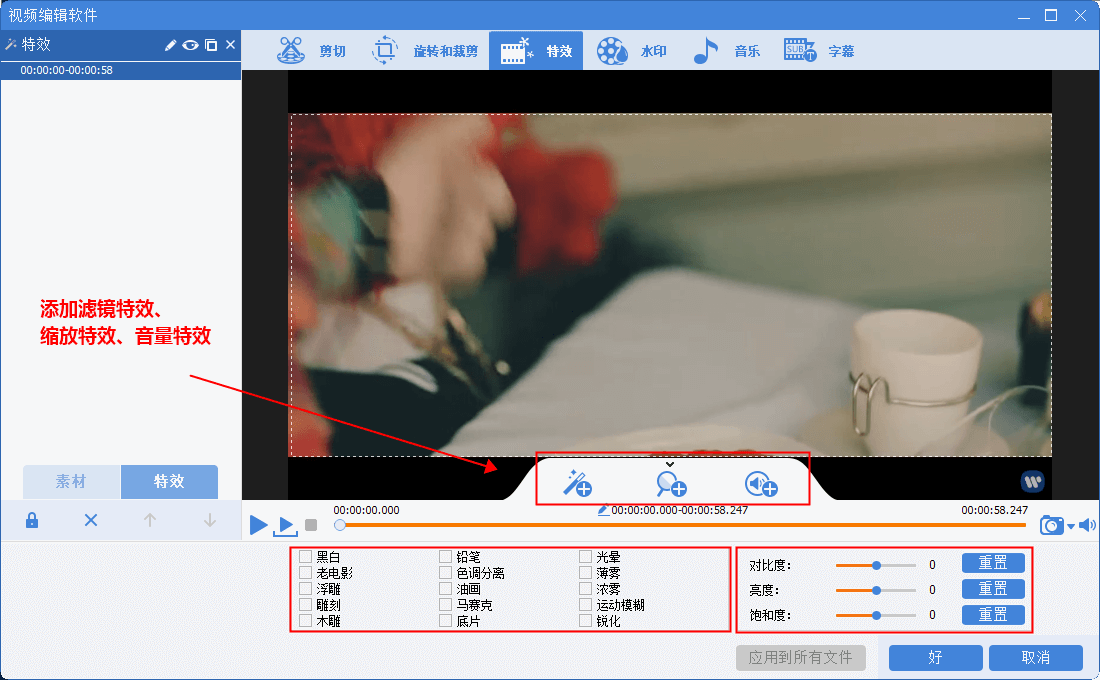Maximize the 视频编辑软件 window
1100x680 pixels.
click(1051, 15)
